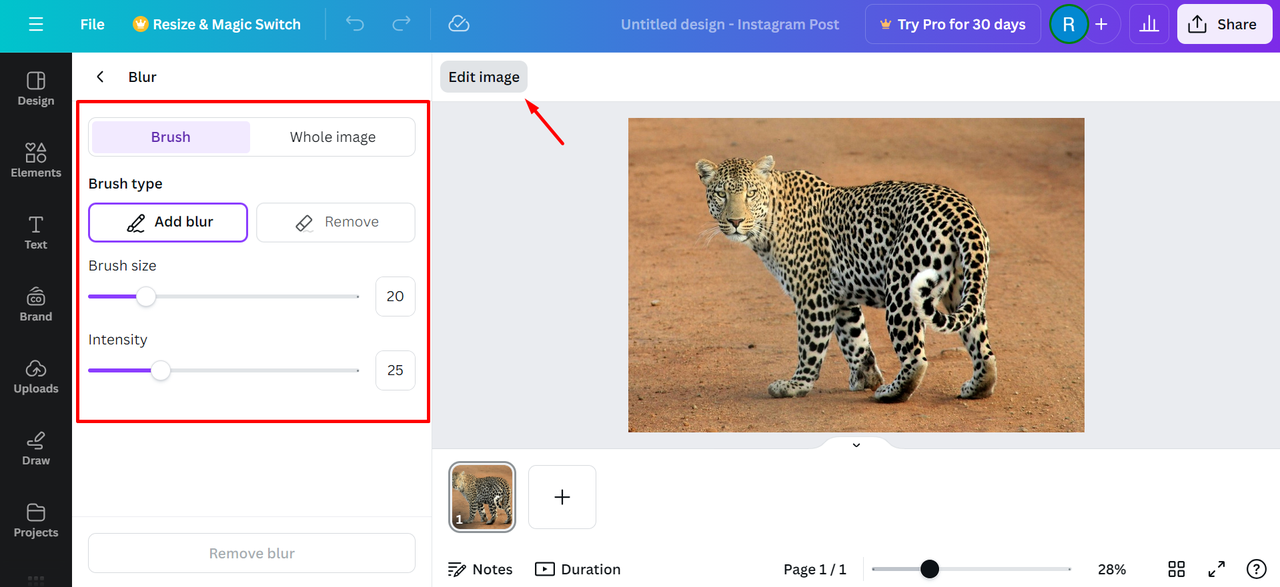
Task: Select Remove brush type
Action: click(x=336, y=222)
